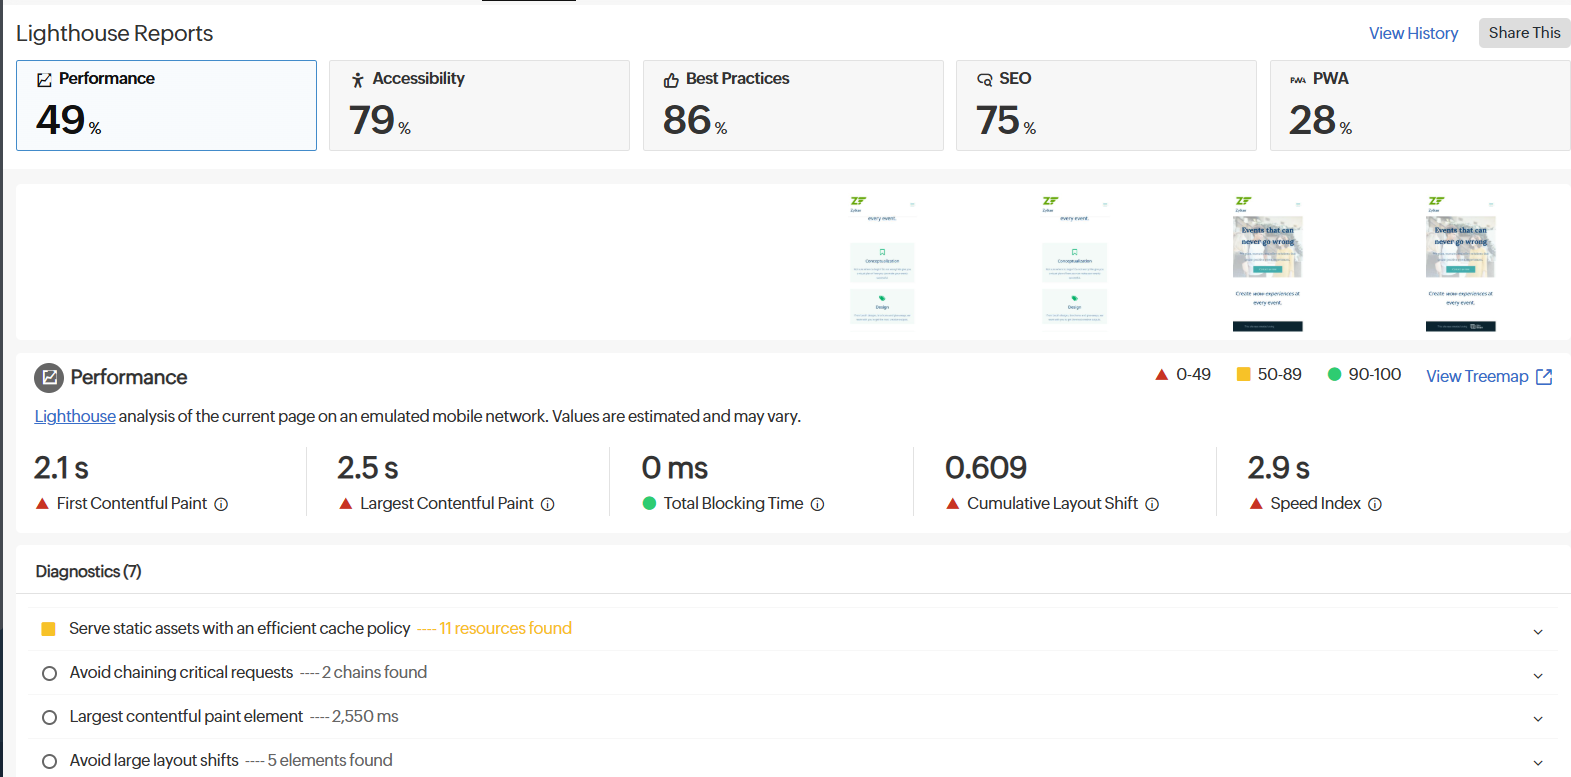
Task: Switch to the Accessibility score tab
Action: [x=479, y=105]
